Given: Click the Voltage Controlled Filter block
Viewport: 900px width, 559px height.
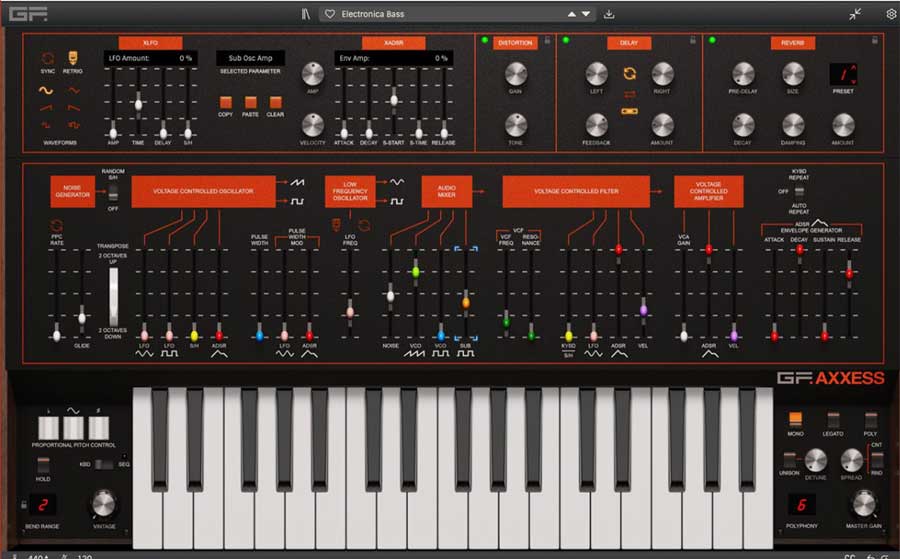Looking at the screenshot, I should (x=576, y=191).
